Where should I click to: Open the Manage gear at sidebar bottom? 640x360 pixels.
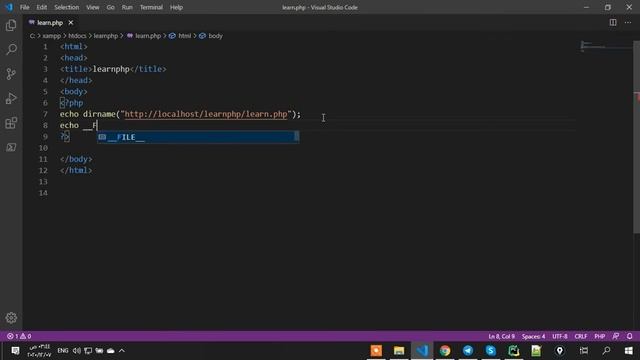point(11,318)
